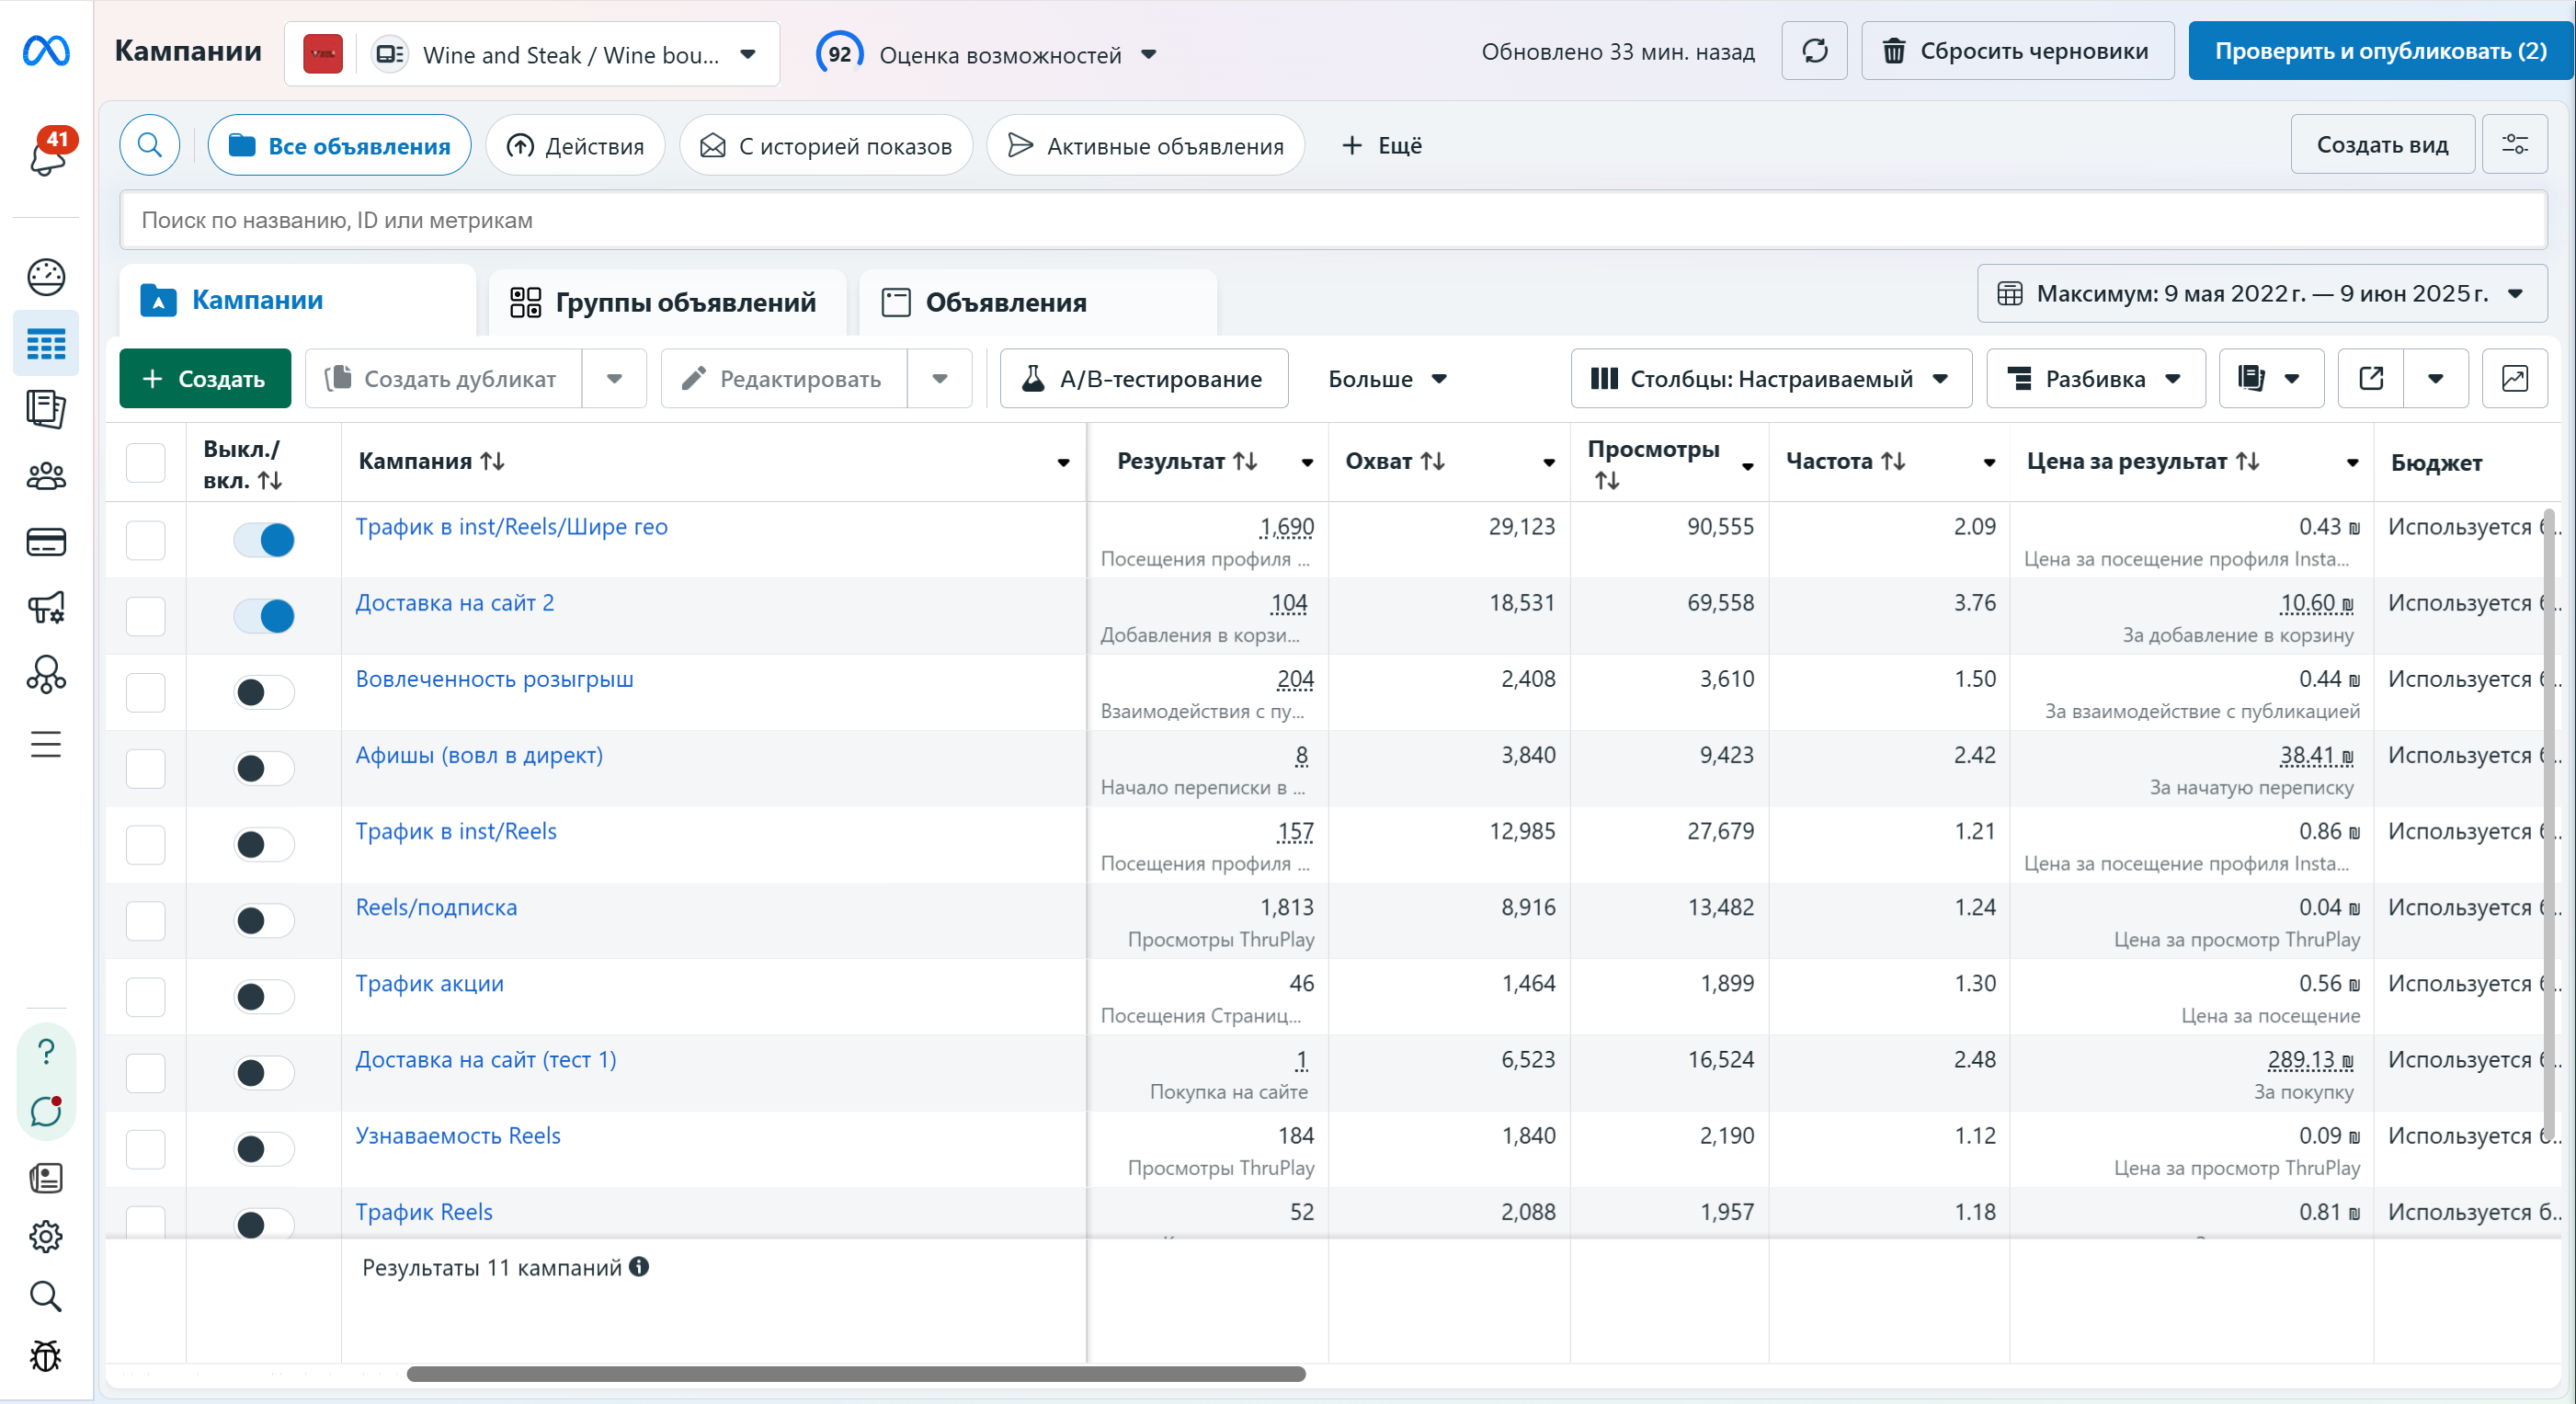Click the export share icon button
Screen dimensions: 2576x1404
pyautogui.click(x=2371, y=379)
